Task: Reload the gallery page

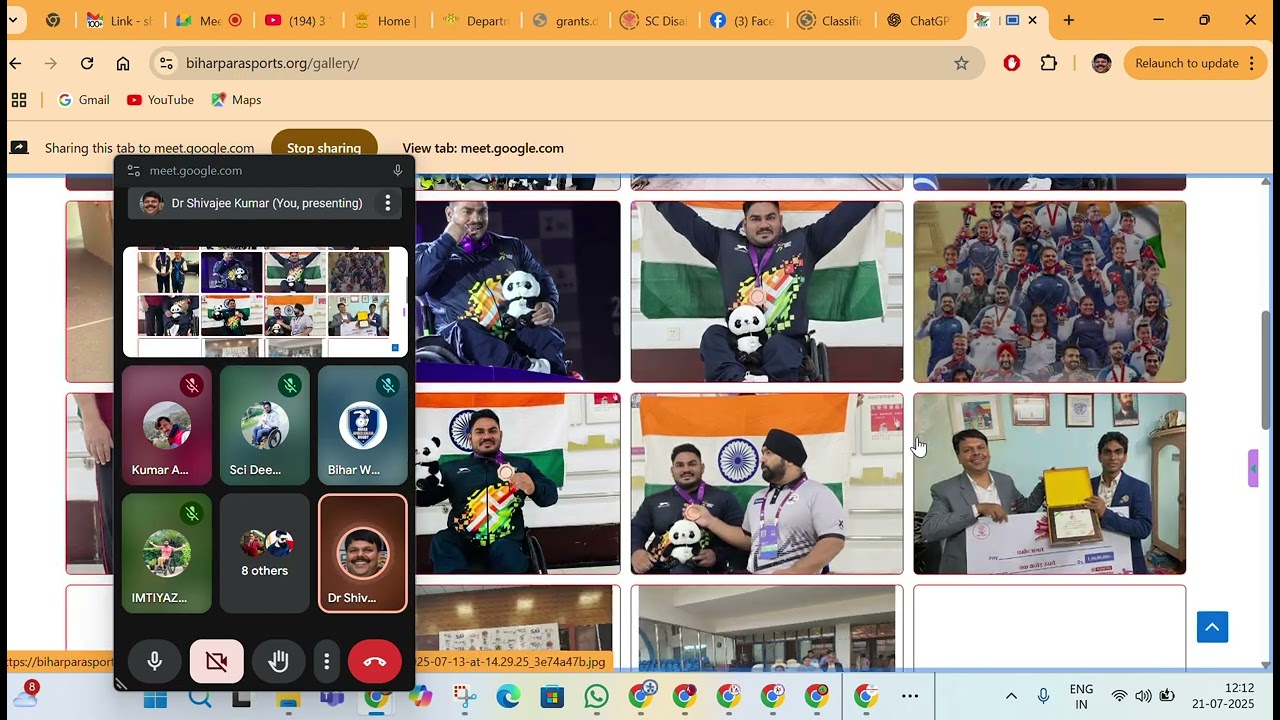Action: tap(87, 63)
